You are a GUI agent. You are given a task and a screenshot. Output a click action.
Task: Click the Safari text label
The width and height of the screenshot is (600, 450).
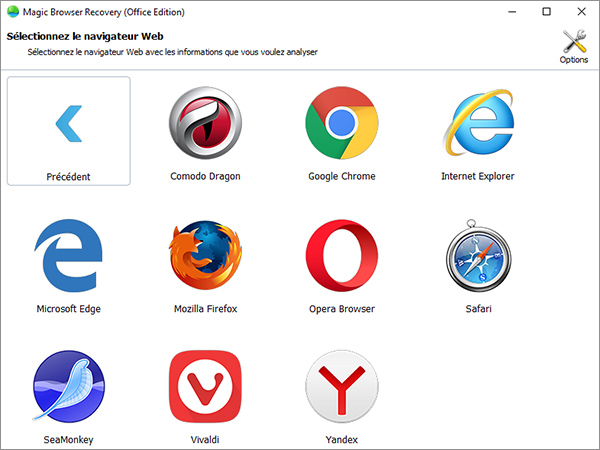click(478, 309)
